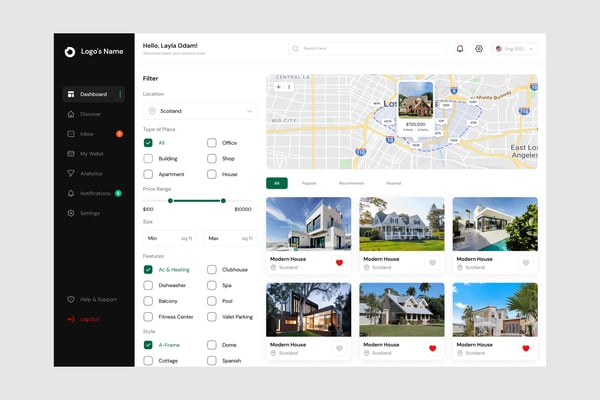
Task: Open Notifications in the sidebar
Action: [89, 193]
